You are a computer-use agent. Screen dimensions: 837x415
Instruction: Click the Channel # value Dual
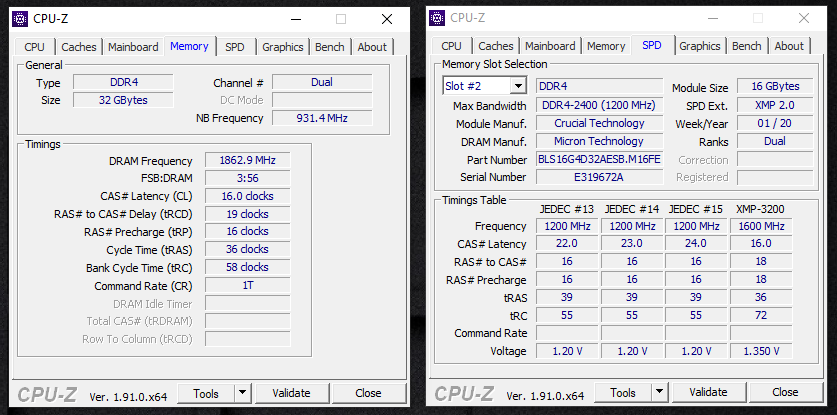point(322,82)
